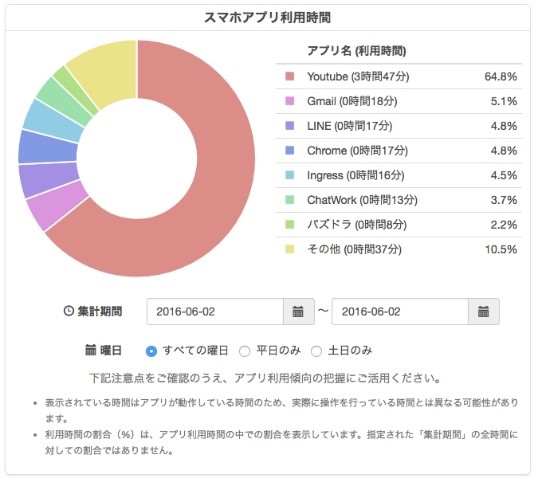Open the end date calendar picker
The width and height of the screenshot is (538, 482).
[483, 311]
